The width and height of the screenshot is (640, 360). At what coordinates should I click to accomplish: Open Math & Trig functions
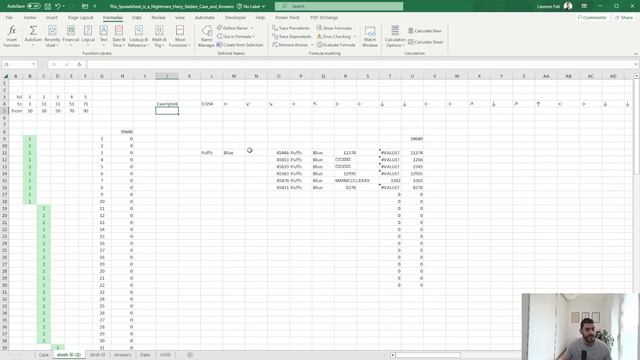pyautogui.click(x=159, y=36)
